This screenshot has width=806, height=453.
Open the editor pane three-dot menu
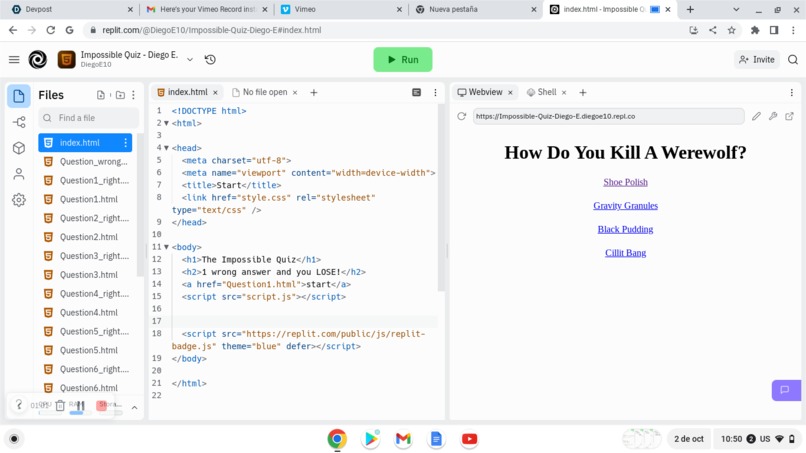coord(435,93)
